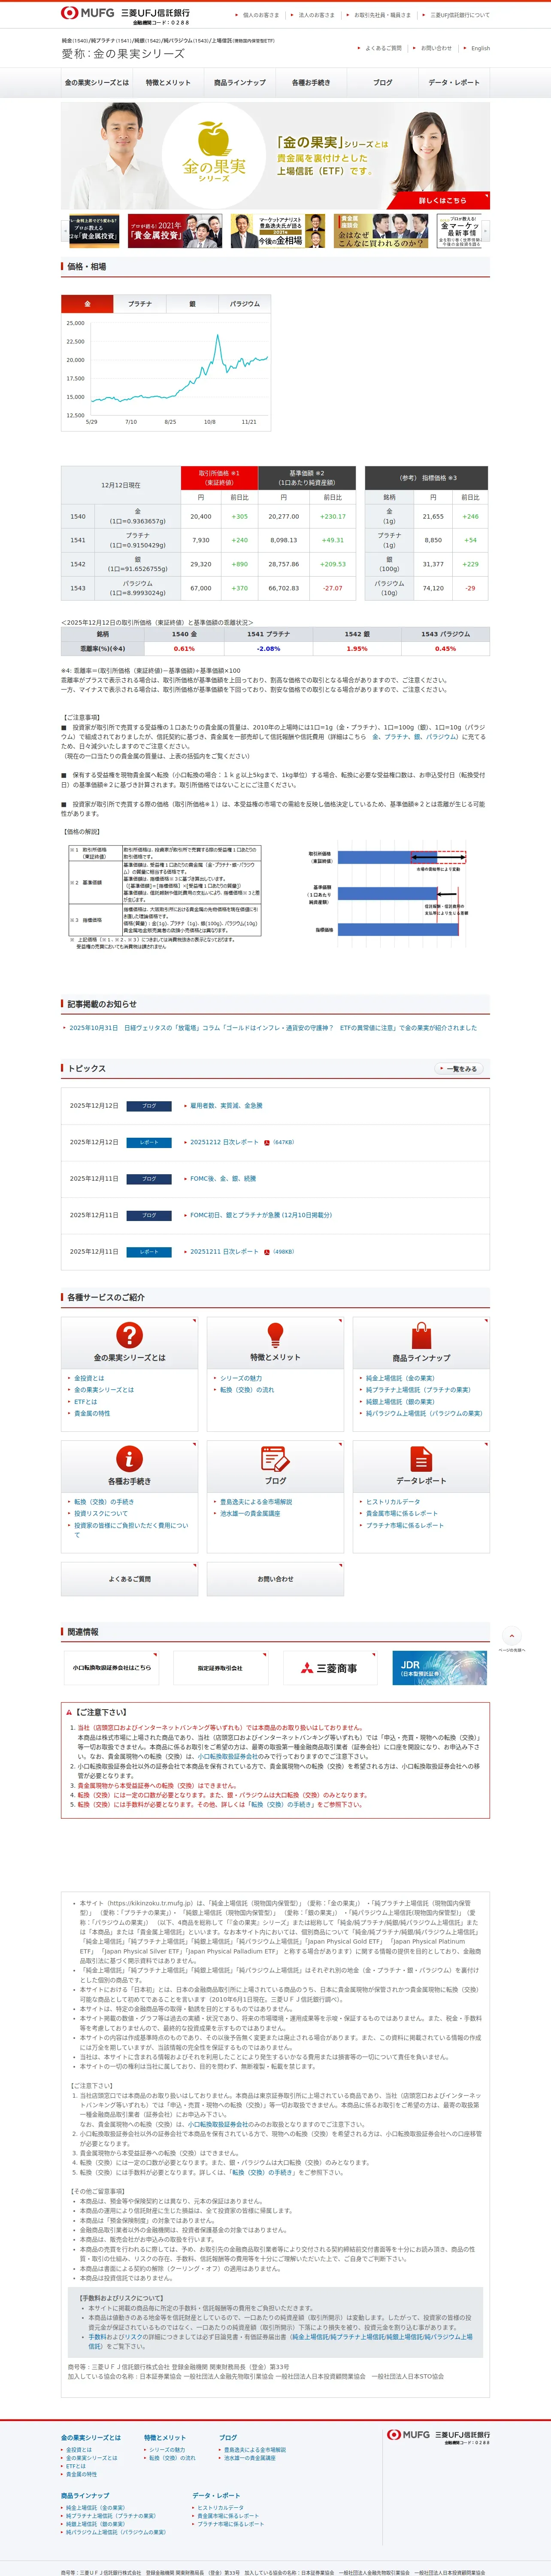Open 金投資とは link in services card
This screenshot has width=551, height=2576.
[x=89, y=1378]
